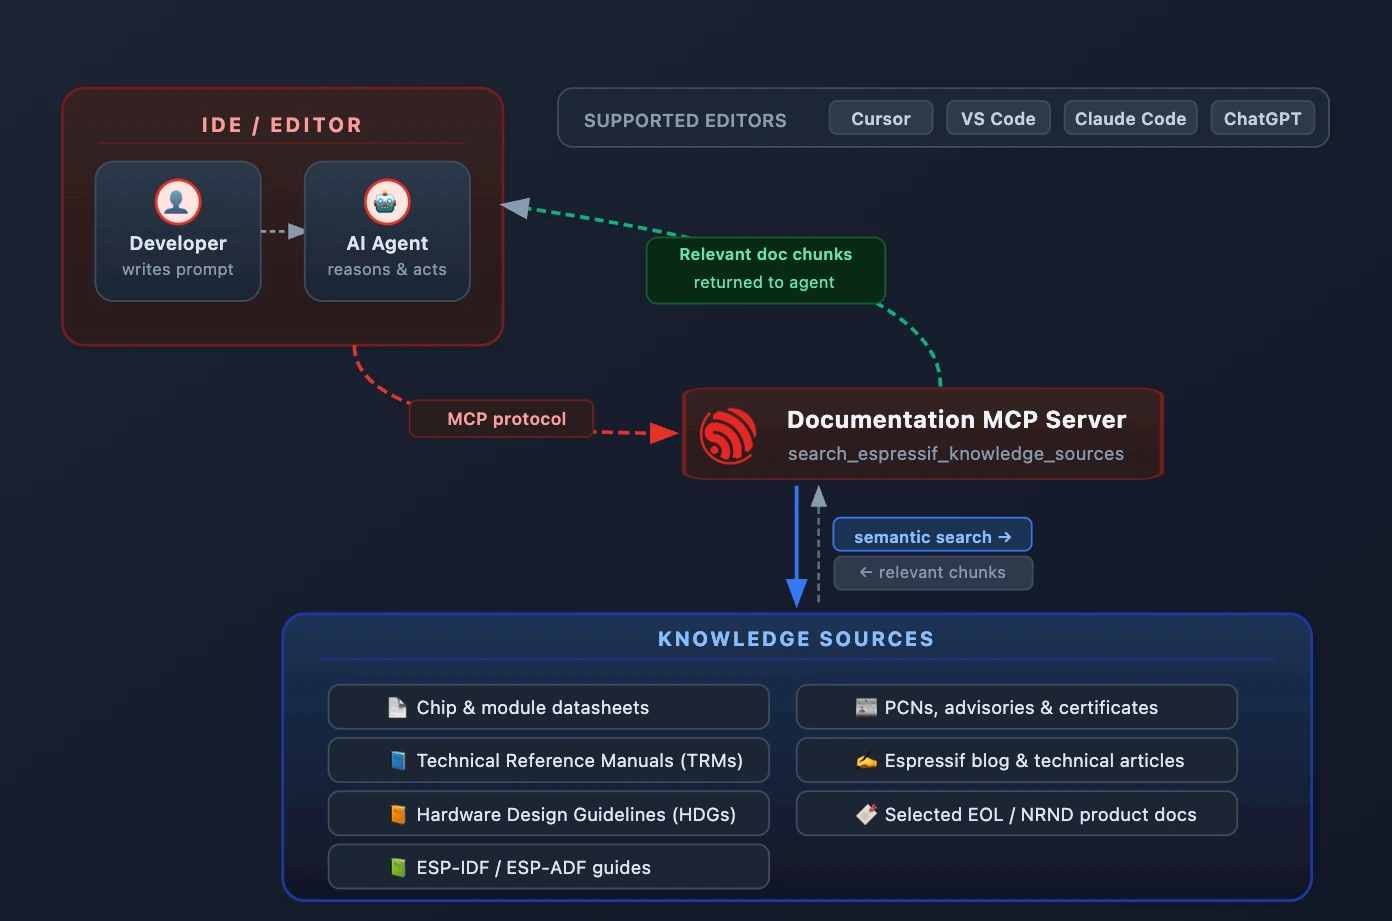Click the AI Agent name label
1392x921 pixels.
pyautogui.click(x=387, y=243)
